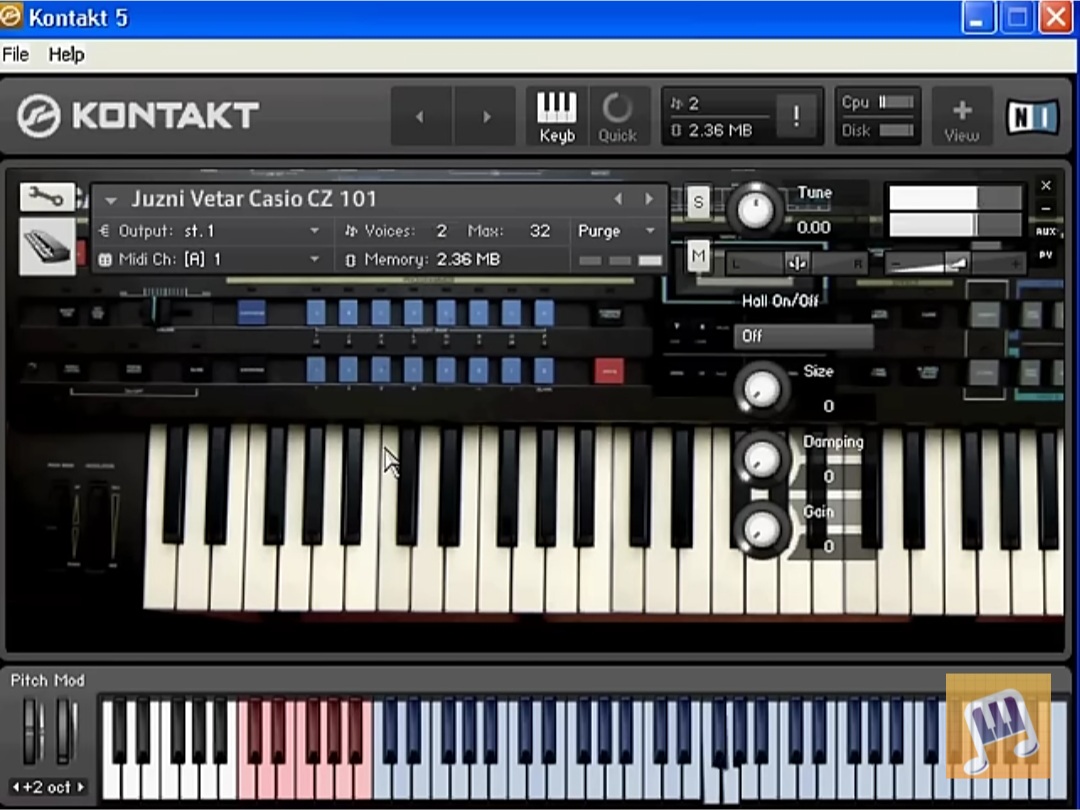Screen dimensions: 1080x810
Task: Open the Midi Ch [A] 1 dropdown
Action: [x=209, y=260]
